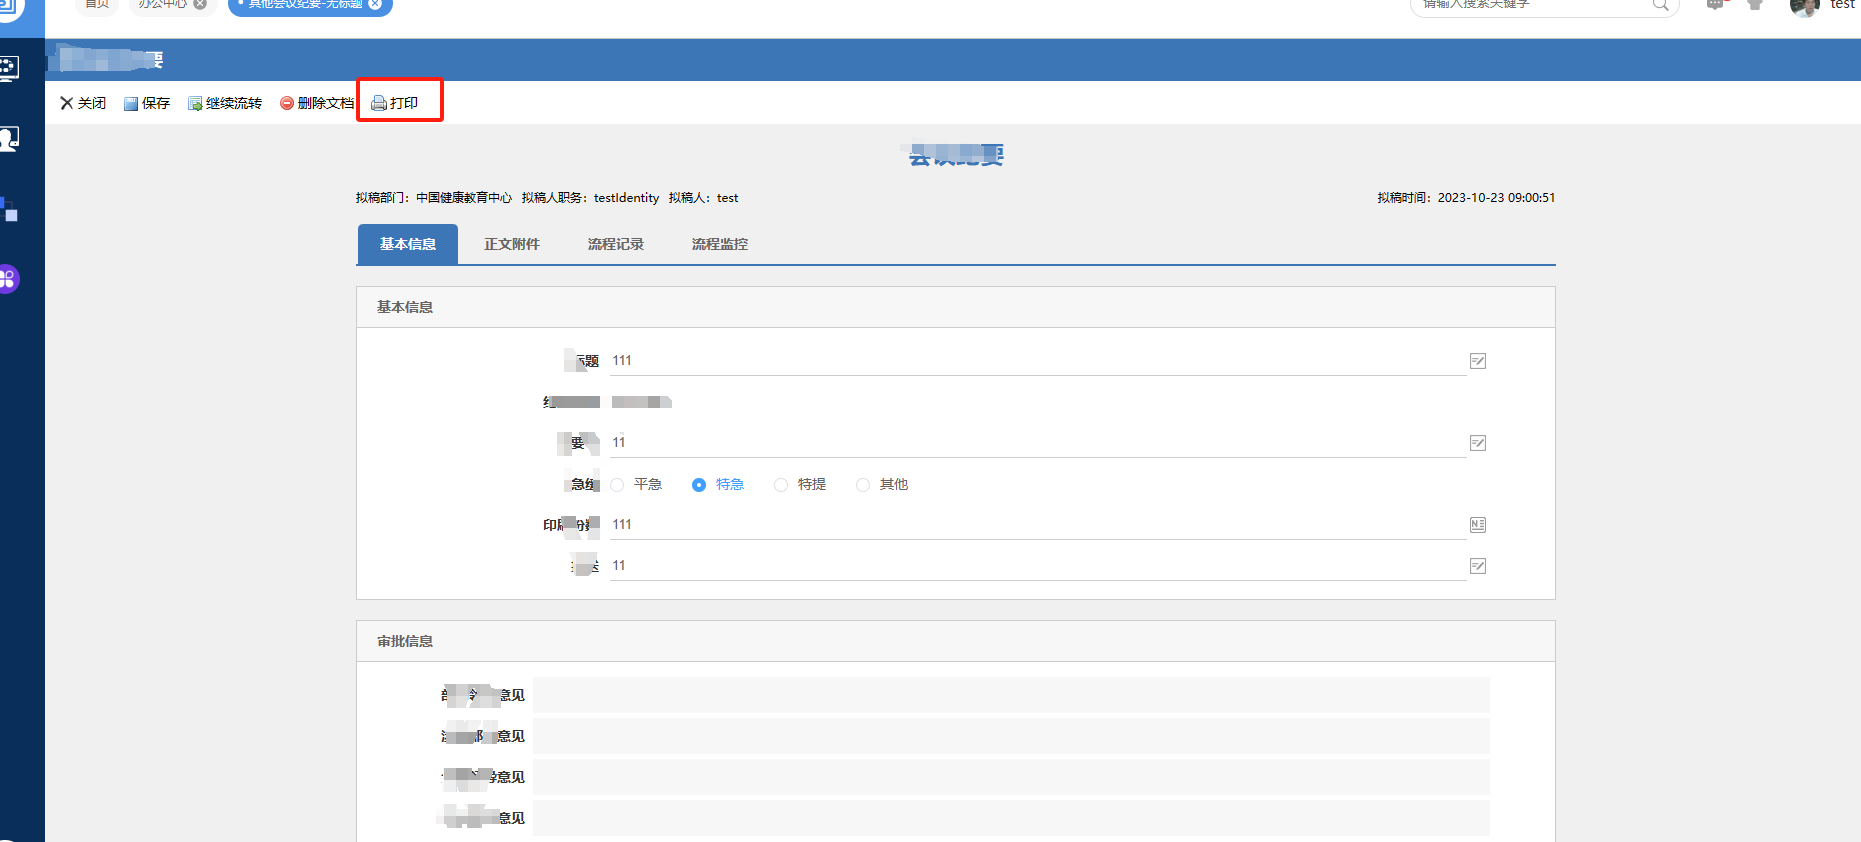This screenshot has width=1861, height=842.
Task: Open the 办公中心 top tab
Action: pyautogui.click(x=171, y=5)
